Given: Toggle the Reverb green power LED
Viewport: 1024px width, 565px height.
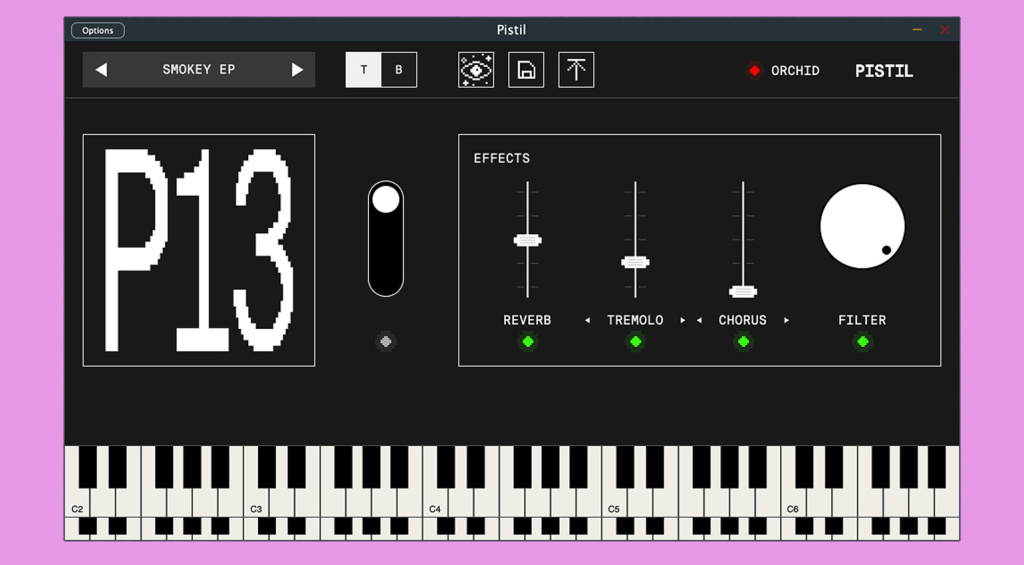Looking at the screenshot, I should pos(528,342).
